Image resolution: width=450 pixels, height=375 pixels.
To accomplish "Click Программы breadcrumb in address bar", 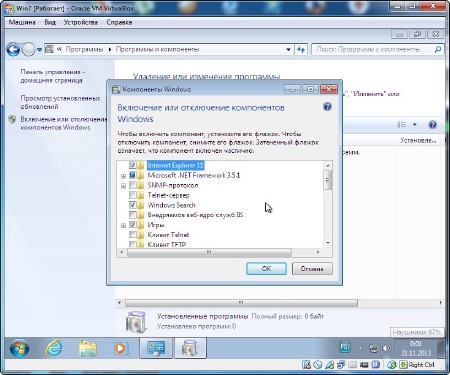I will (x=84, y=49).
